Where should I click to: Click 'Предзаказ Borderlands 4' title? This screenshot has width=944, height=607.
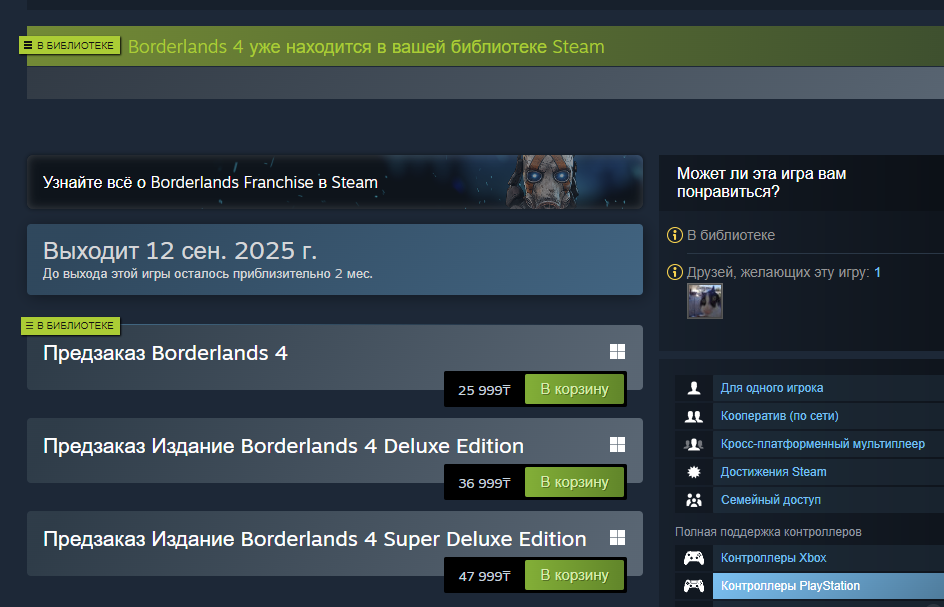pos(165,353)
